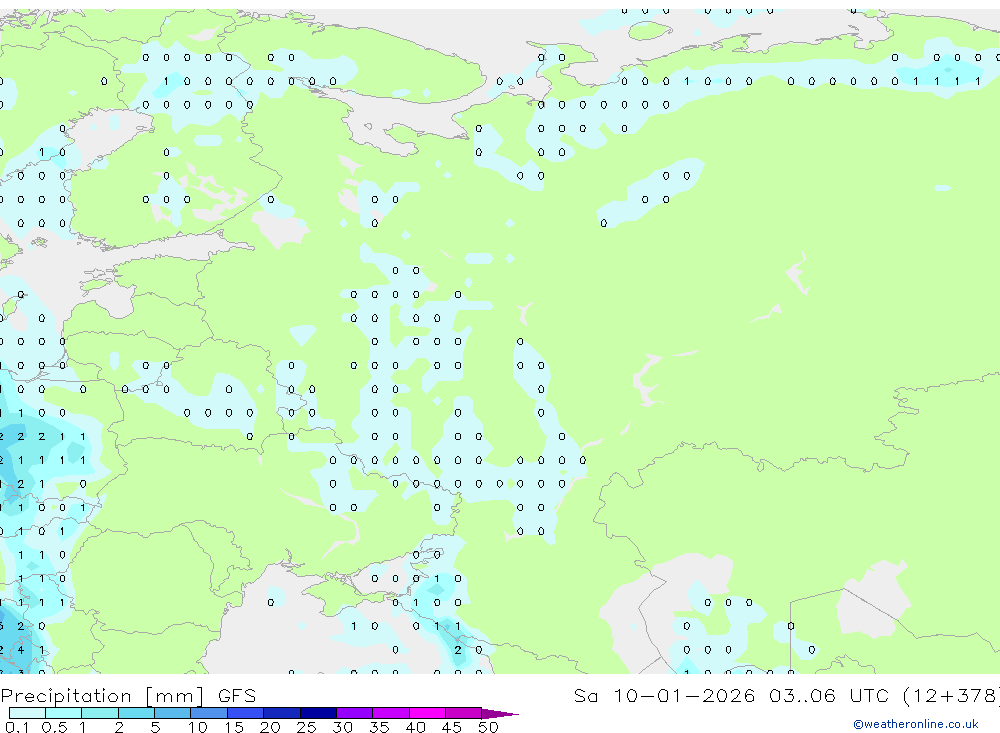Click the '0.5' legend value label
The height and width of the screenshot is (733, 1000).
(x=54, y=727)
